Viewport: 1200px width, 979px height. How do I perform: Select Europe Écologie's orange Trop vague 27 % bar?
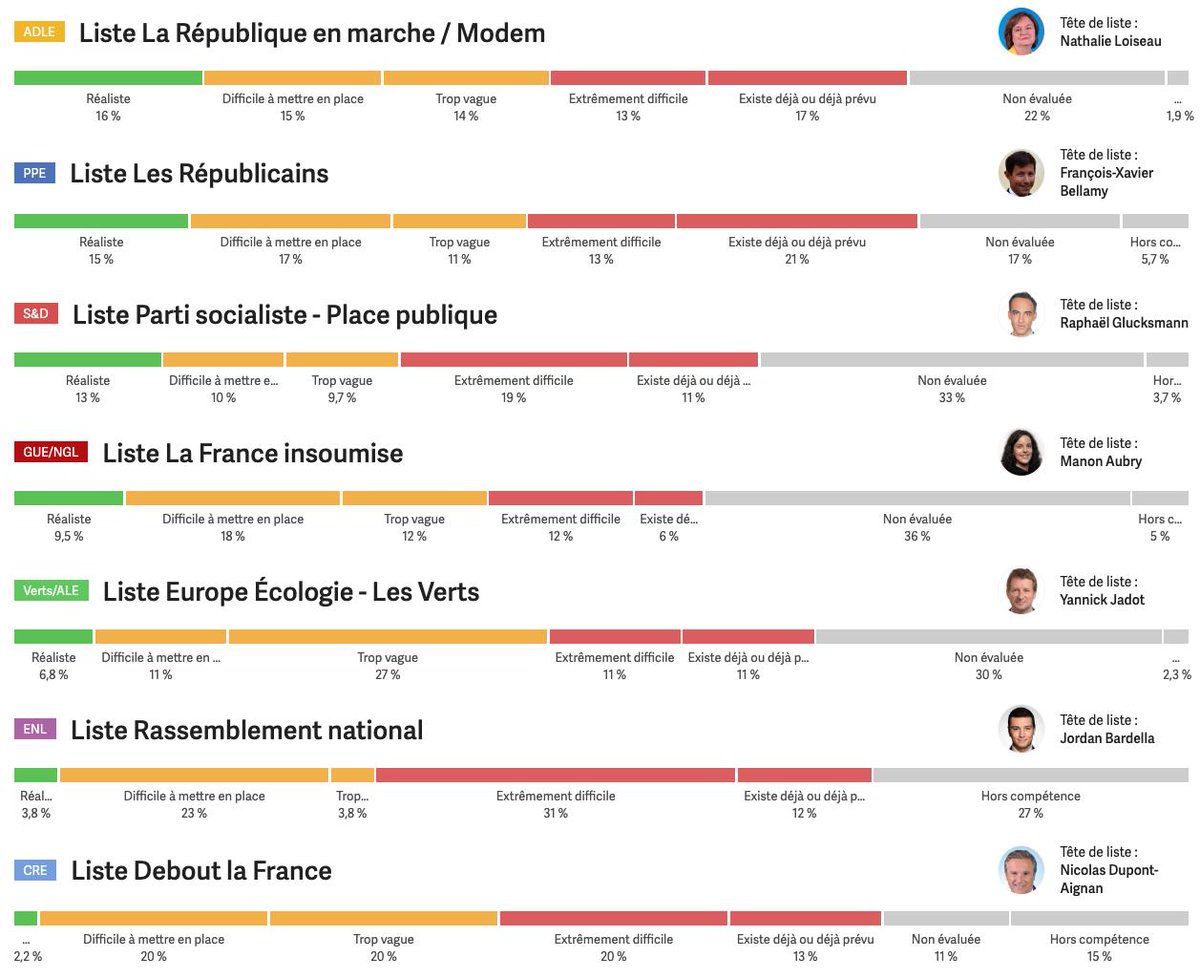point(387,637)
